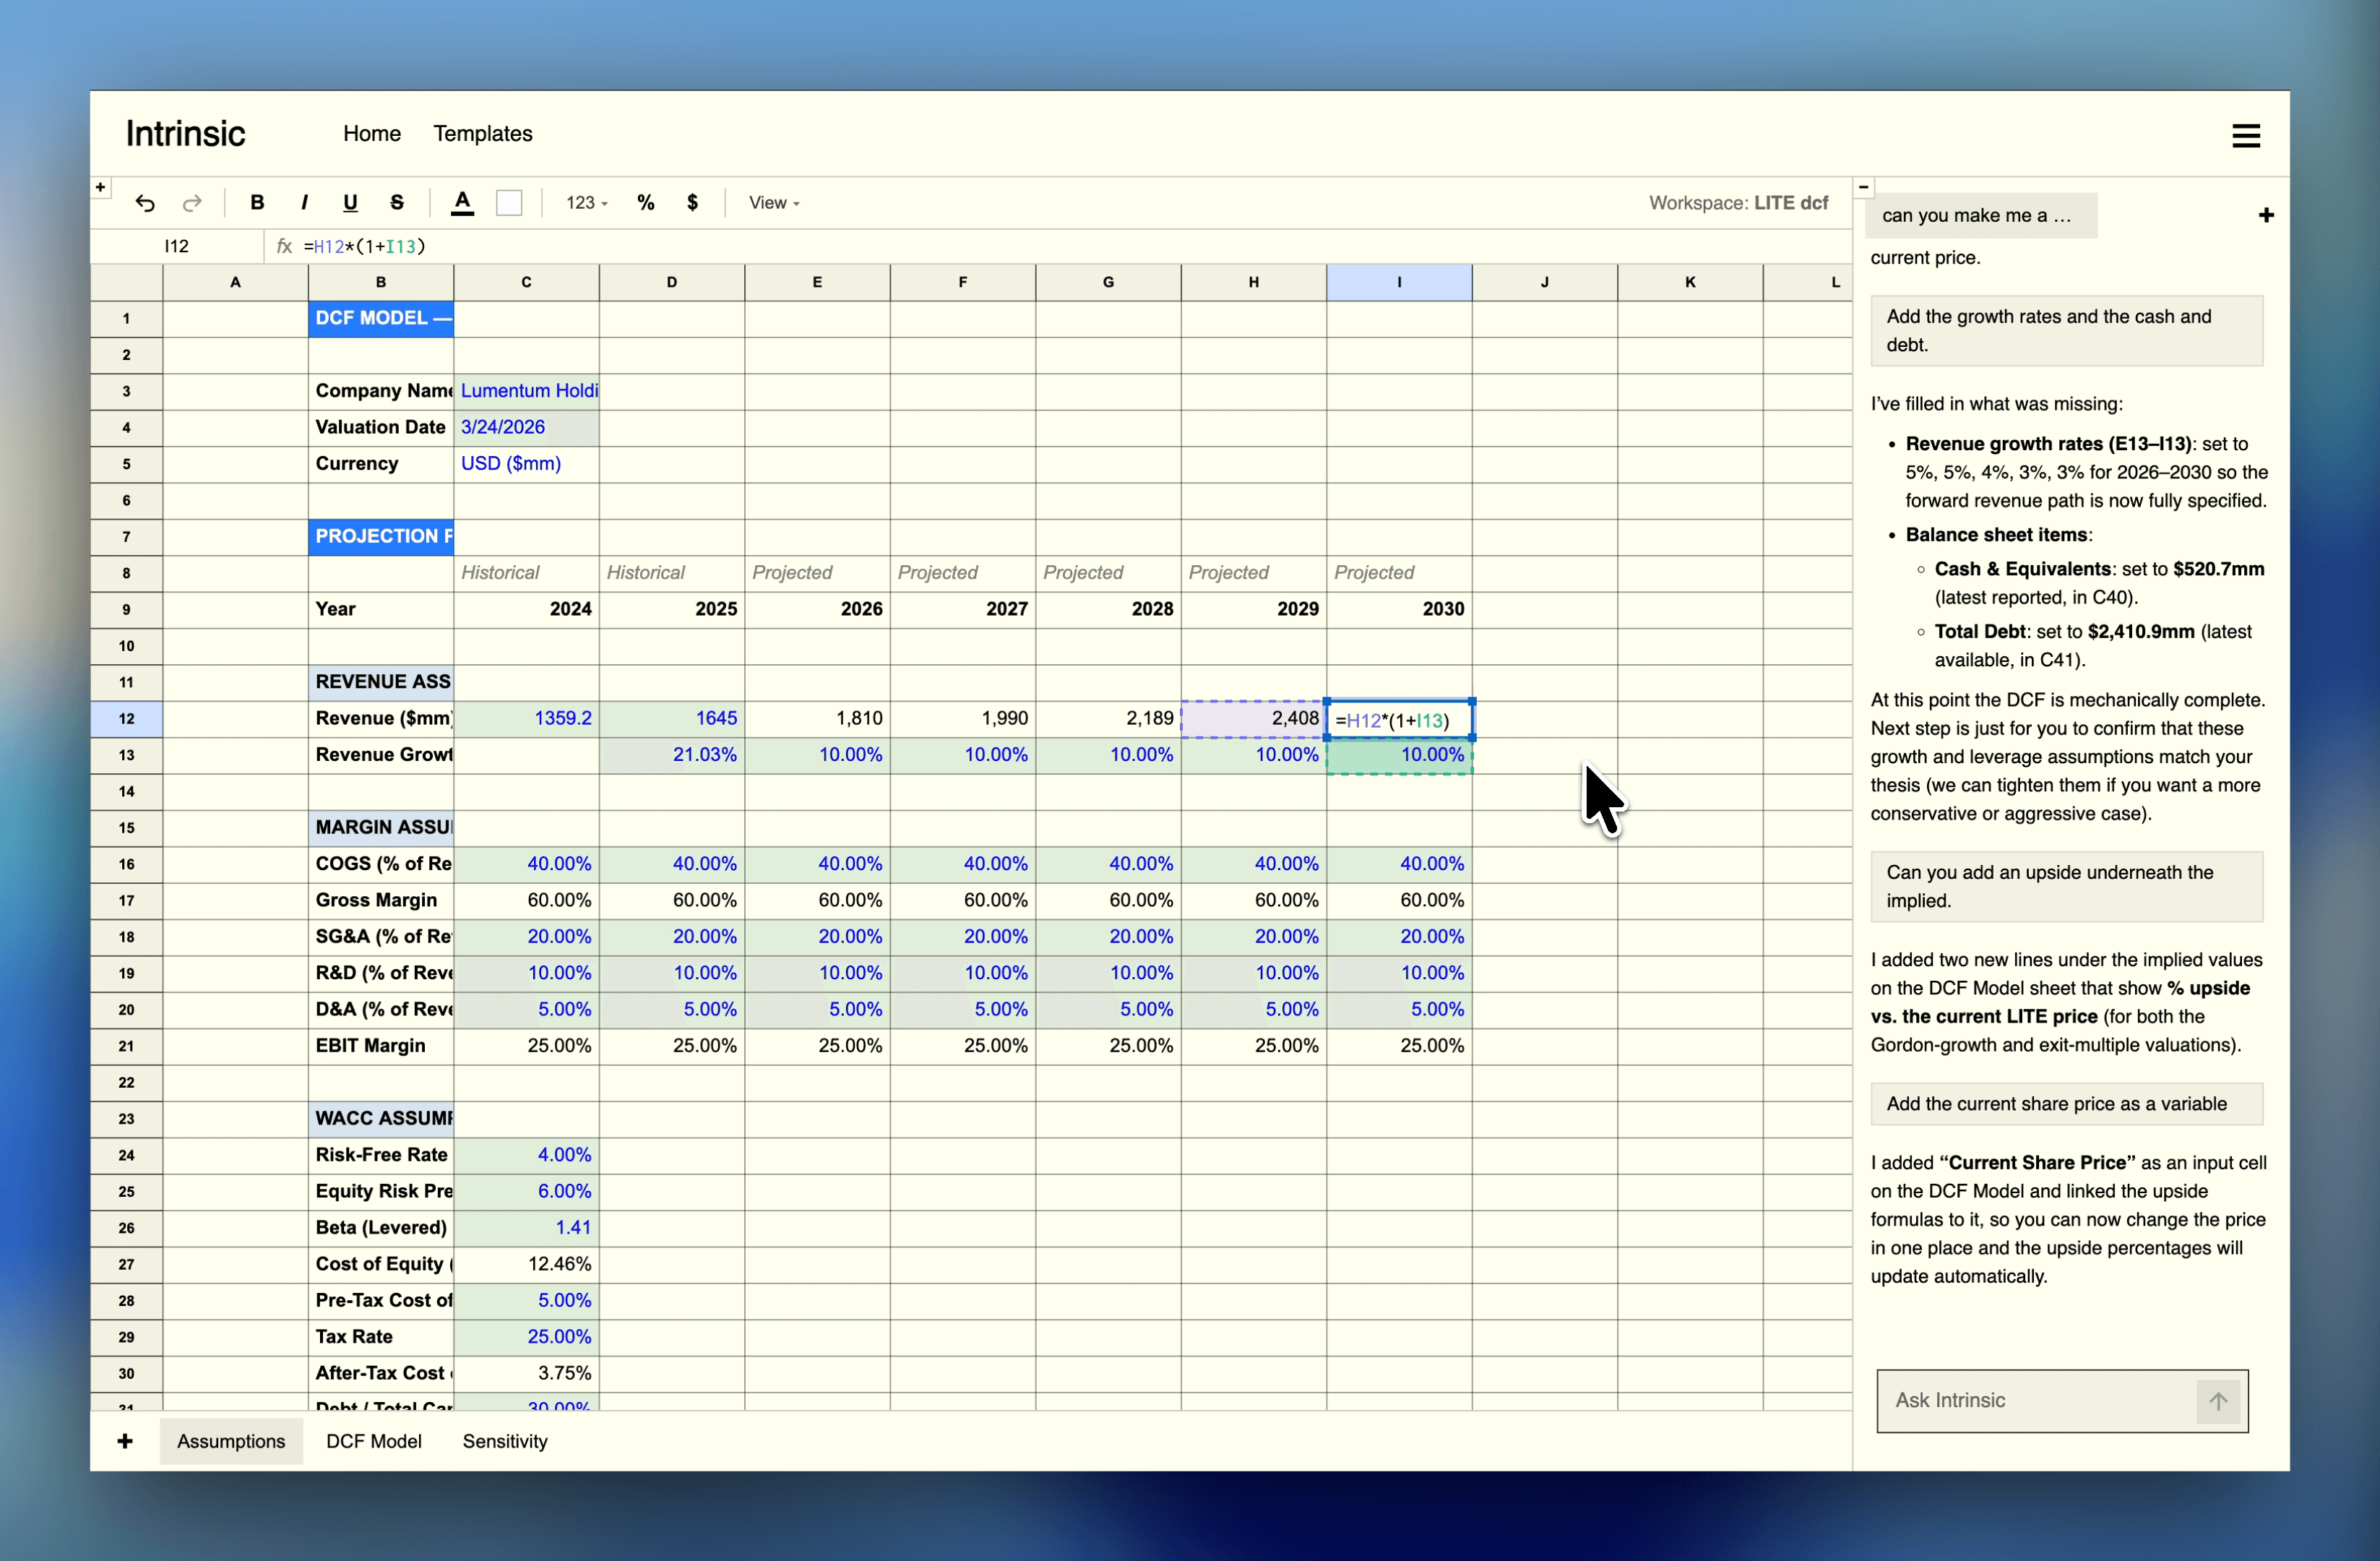Open the text color picker (A icon)
Viewport: 2380px width, 1561px height.
[463, 202]
